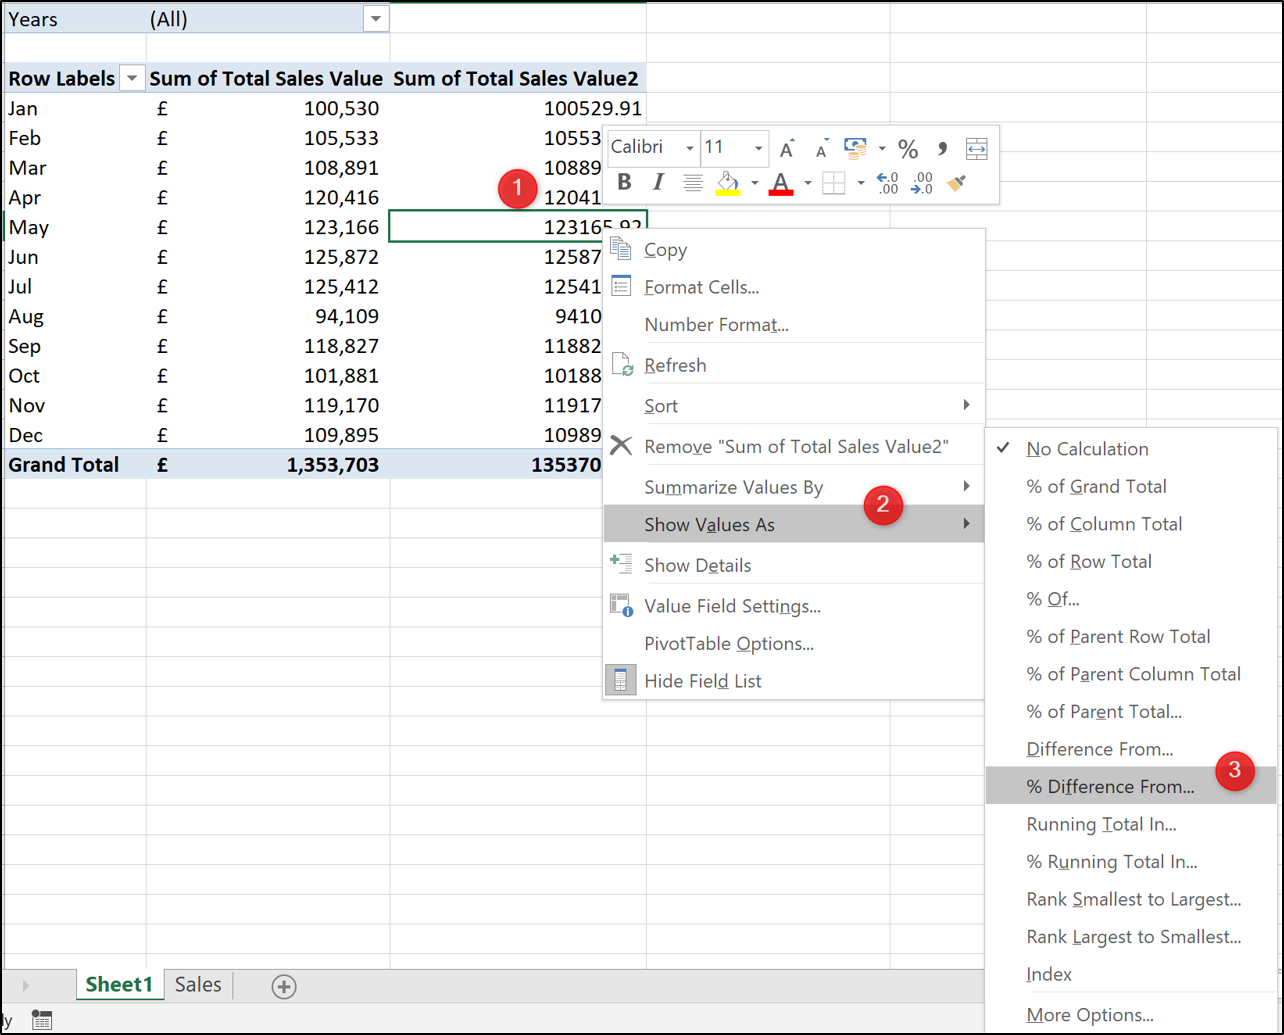Open the Row Labels filter dropdown
This screenshot has width=1284, height=1035.
(x=131, y=78)
